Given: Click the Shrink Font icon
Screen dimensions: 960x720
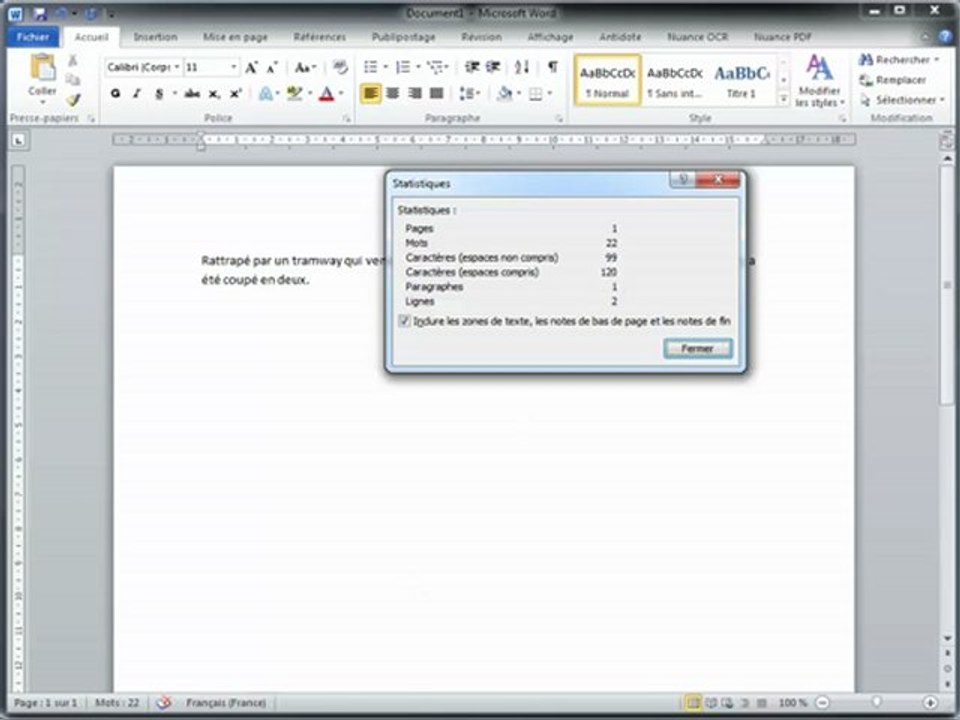Looking at the screenshot, I should coord(272,67).
